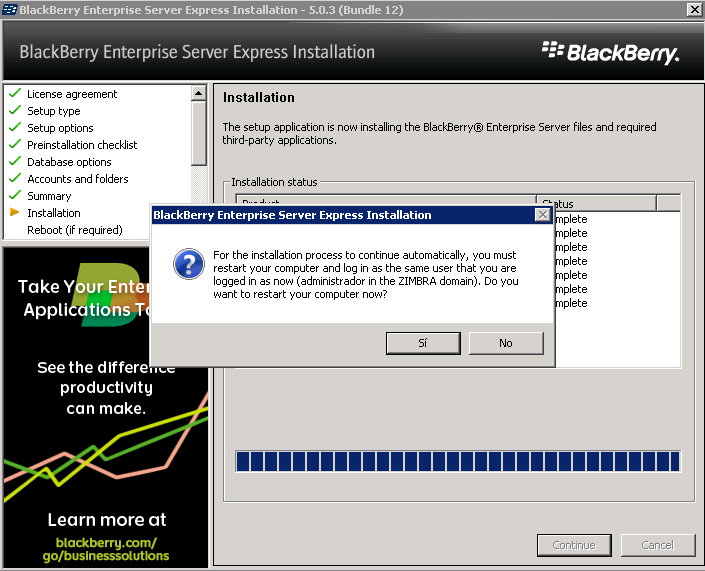Click the BlackBerry logo in header
This screenshot has height=571, width=705.
pyautogui.click(x=610, y=53)
